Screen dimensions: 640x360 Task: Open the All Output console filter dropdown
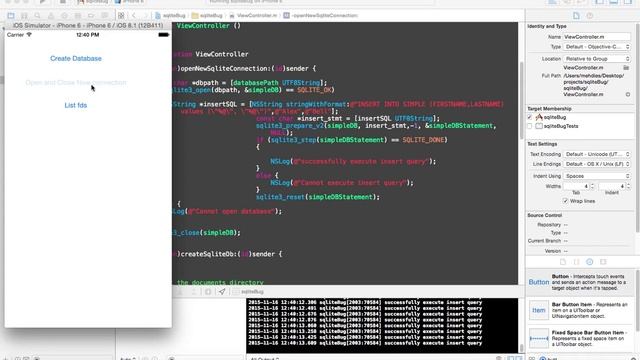click(x=264, y=358)
